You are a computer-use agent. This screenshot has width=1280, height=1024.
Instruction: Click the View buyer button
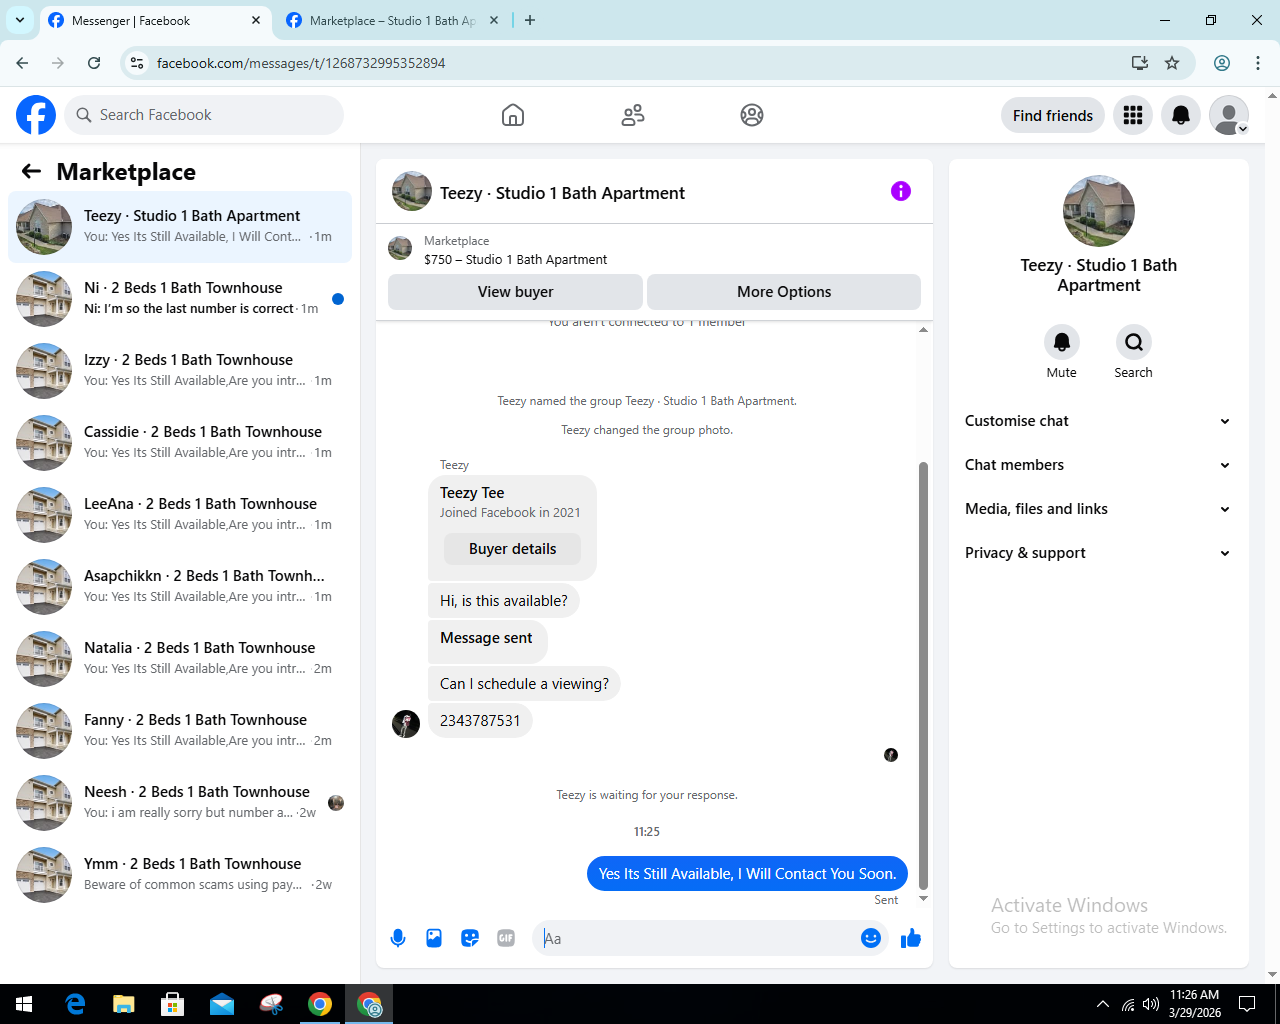(x=515, y=292)
